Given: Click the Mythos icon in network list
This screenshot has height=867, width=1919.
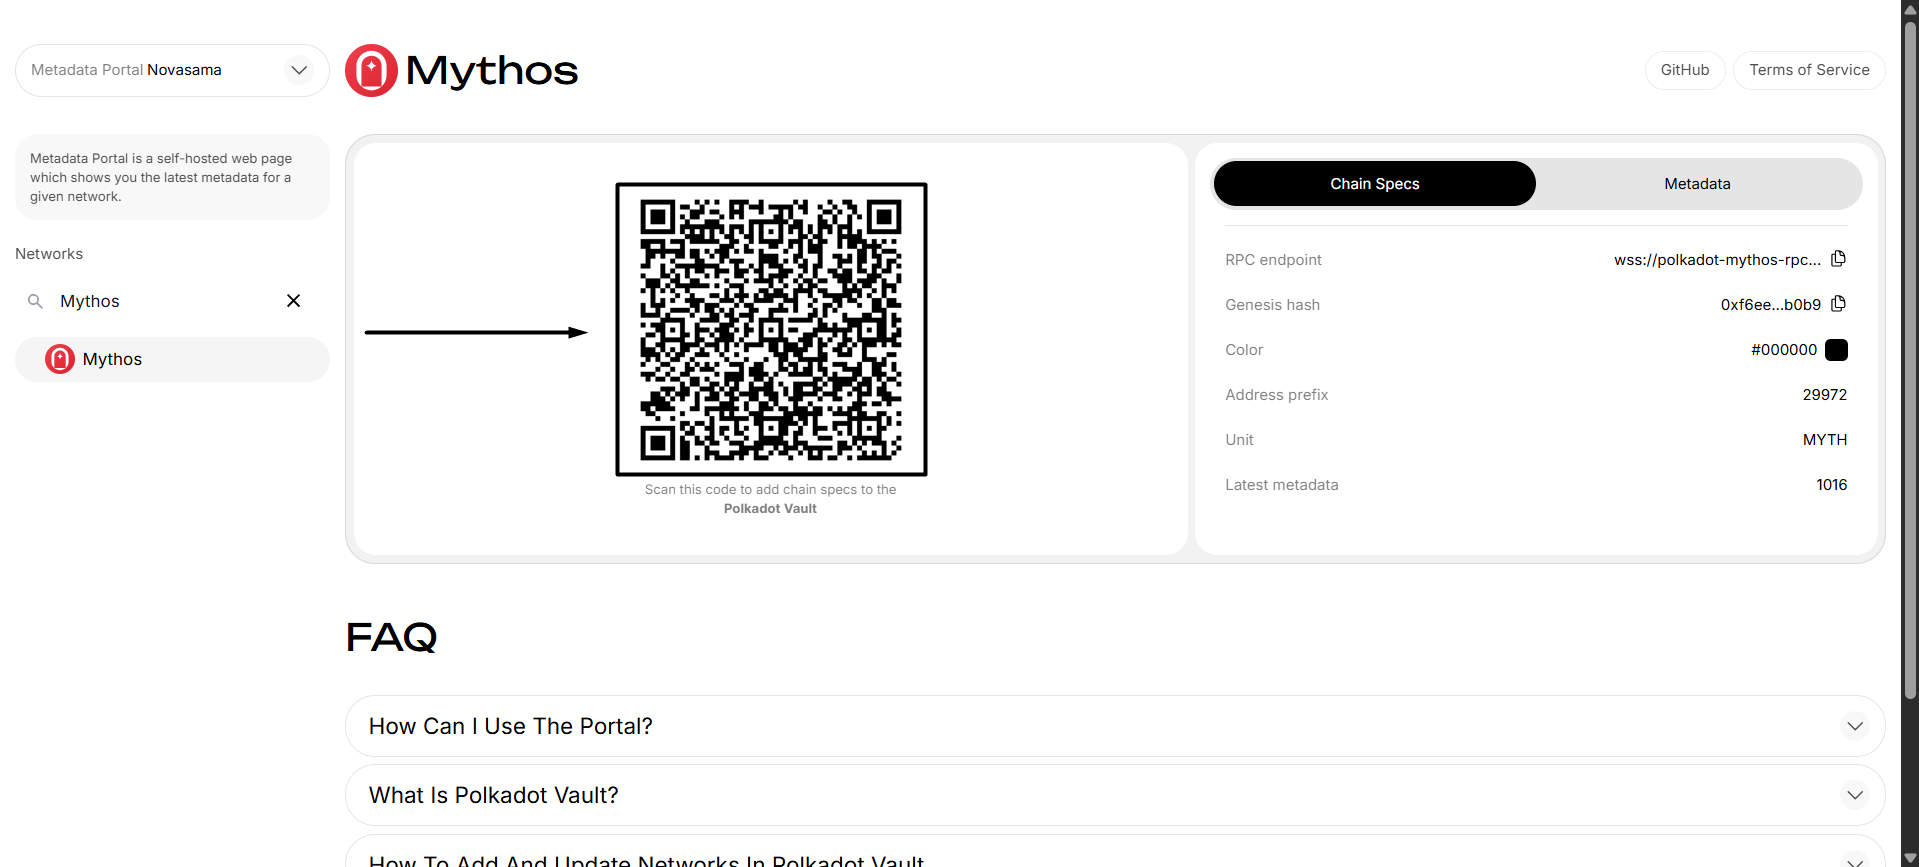Looking at the screenshot, I should click(60, 359).
